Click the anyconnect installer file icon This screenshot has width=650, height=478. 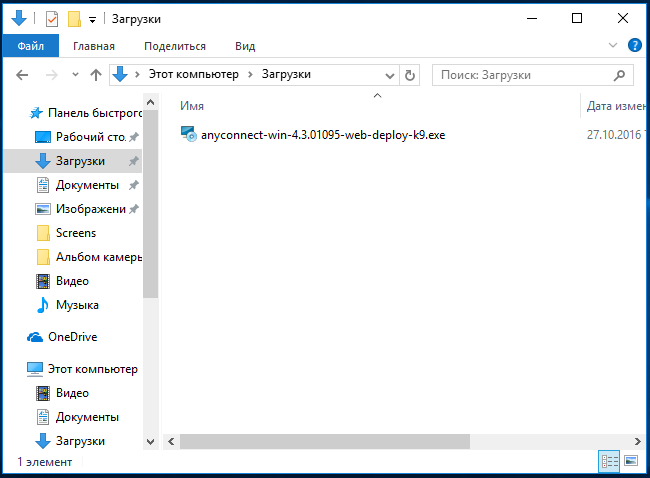189,134
